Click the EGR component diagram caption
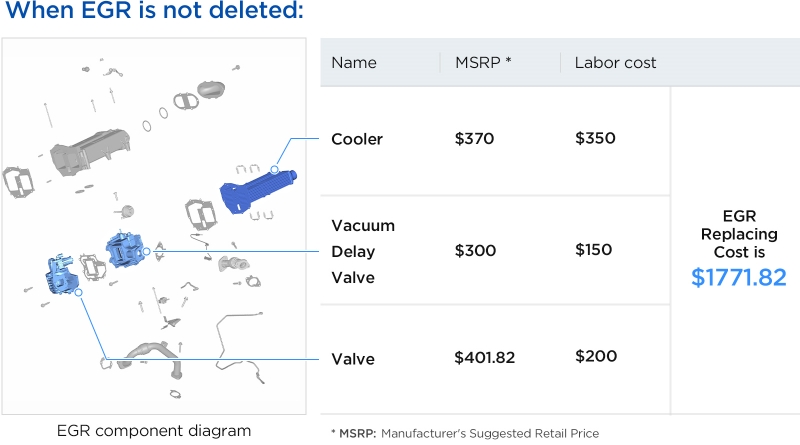The image size is (800, 445). tap(154, 431)
